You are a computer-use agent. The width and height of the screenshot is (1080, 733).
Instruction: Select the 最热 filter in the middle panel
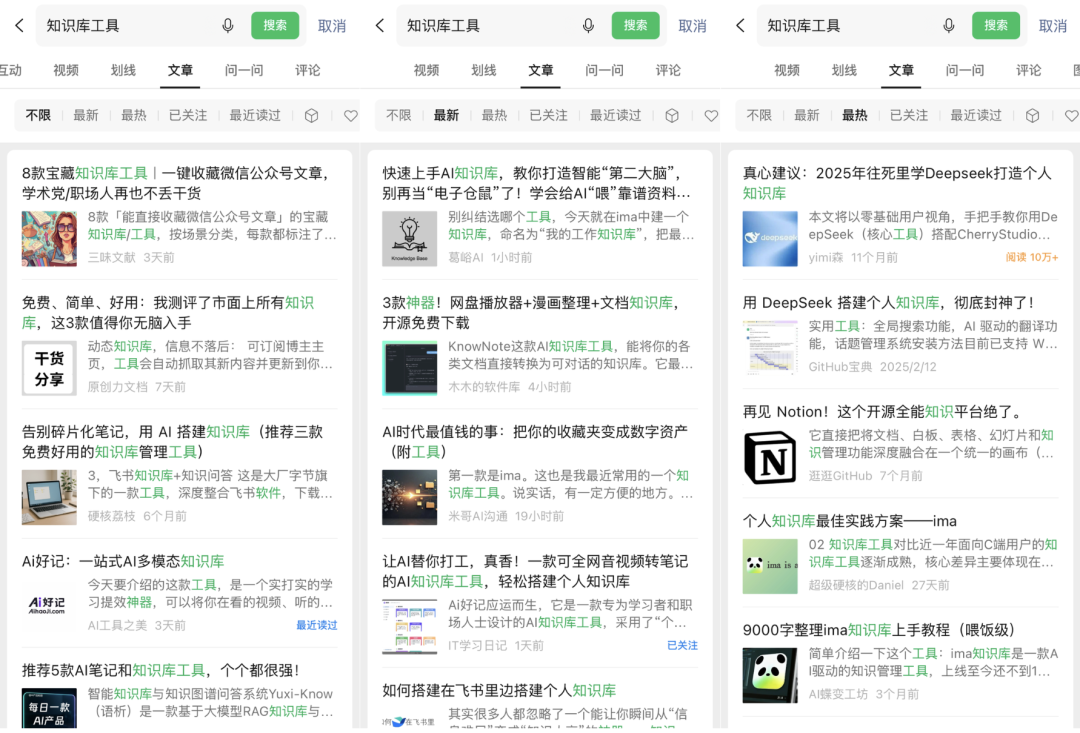[x=494, y=116]
